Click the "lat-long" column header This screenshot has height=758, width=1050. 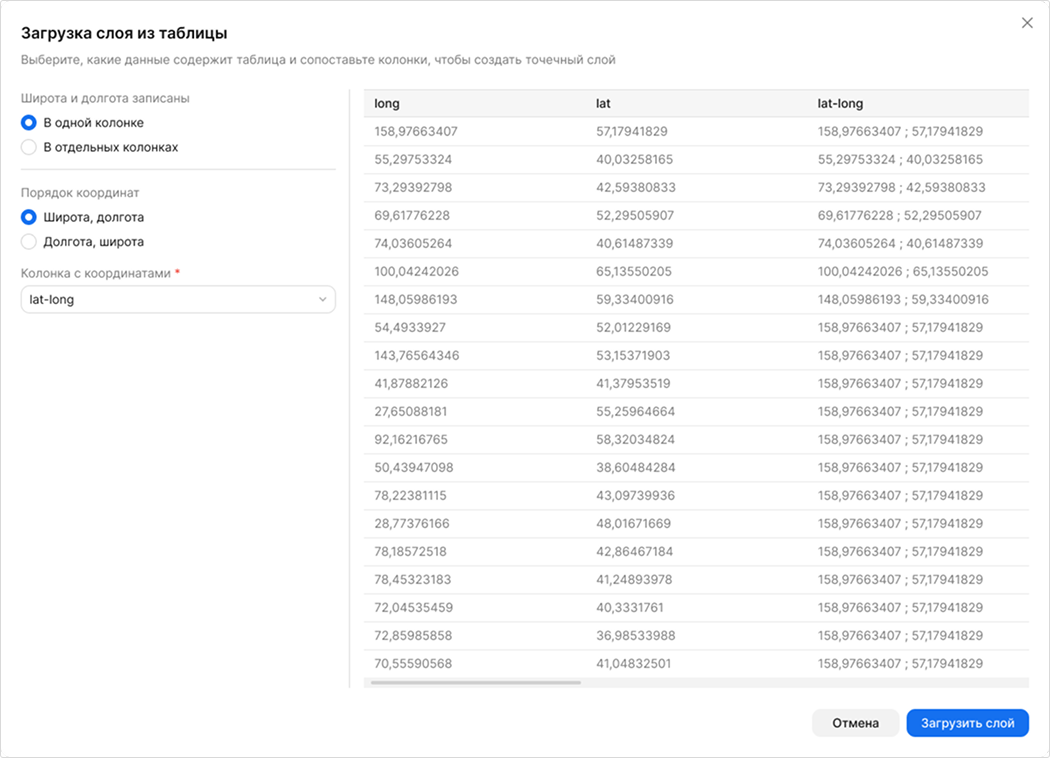(x=840, y=104)
